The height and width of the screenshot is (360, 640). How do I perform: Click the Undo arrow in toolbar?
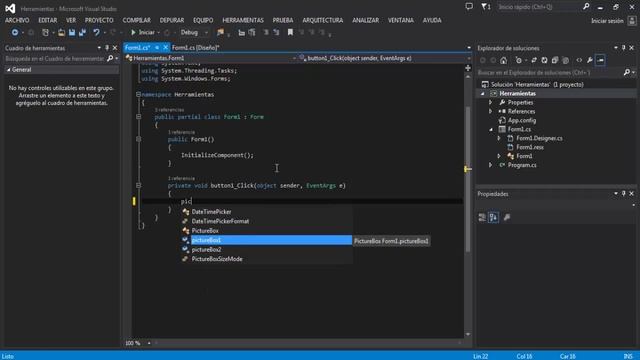coord(96,33)
